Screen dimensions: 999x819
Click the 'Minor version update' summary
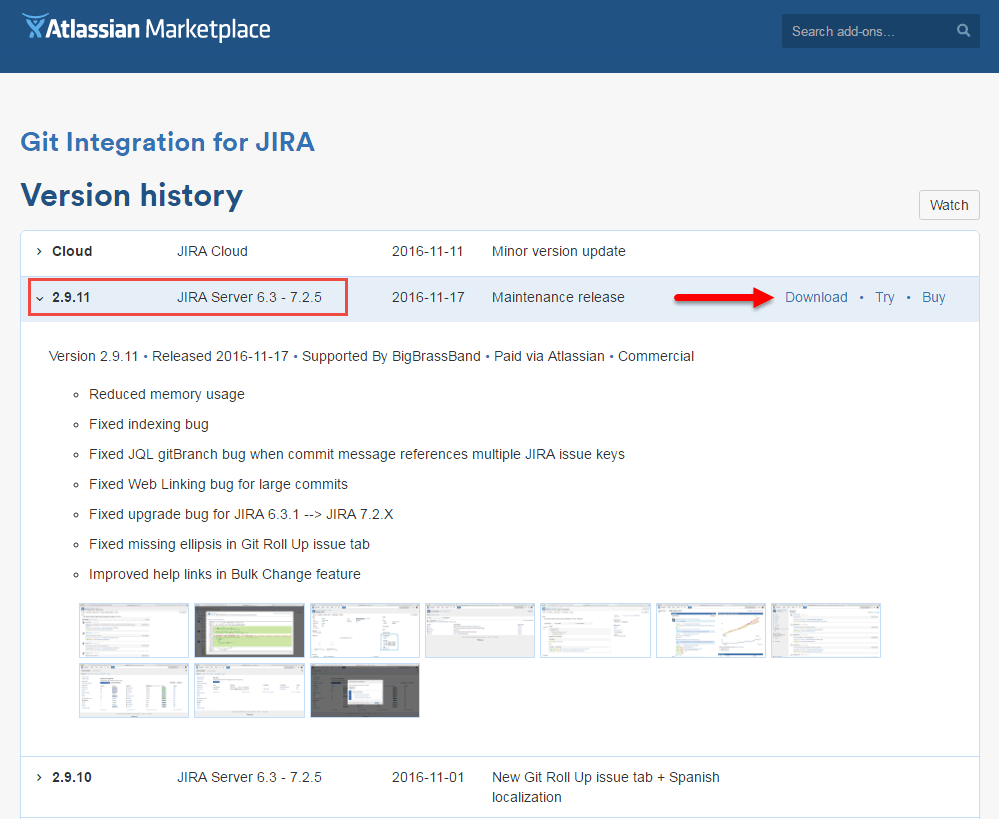559,251
